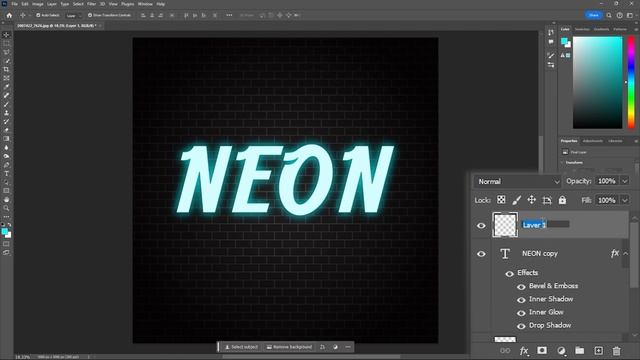Viewport: 640px width, 360px height.
Task: Click prevent artboard auto-nesting lock icon
Action: (547, 200)
